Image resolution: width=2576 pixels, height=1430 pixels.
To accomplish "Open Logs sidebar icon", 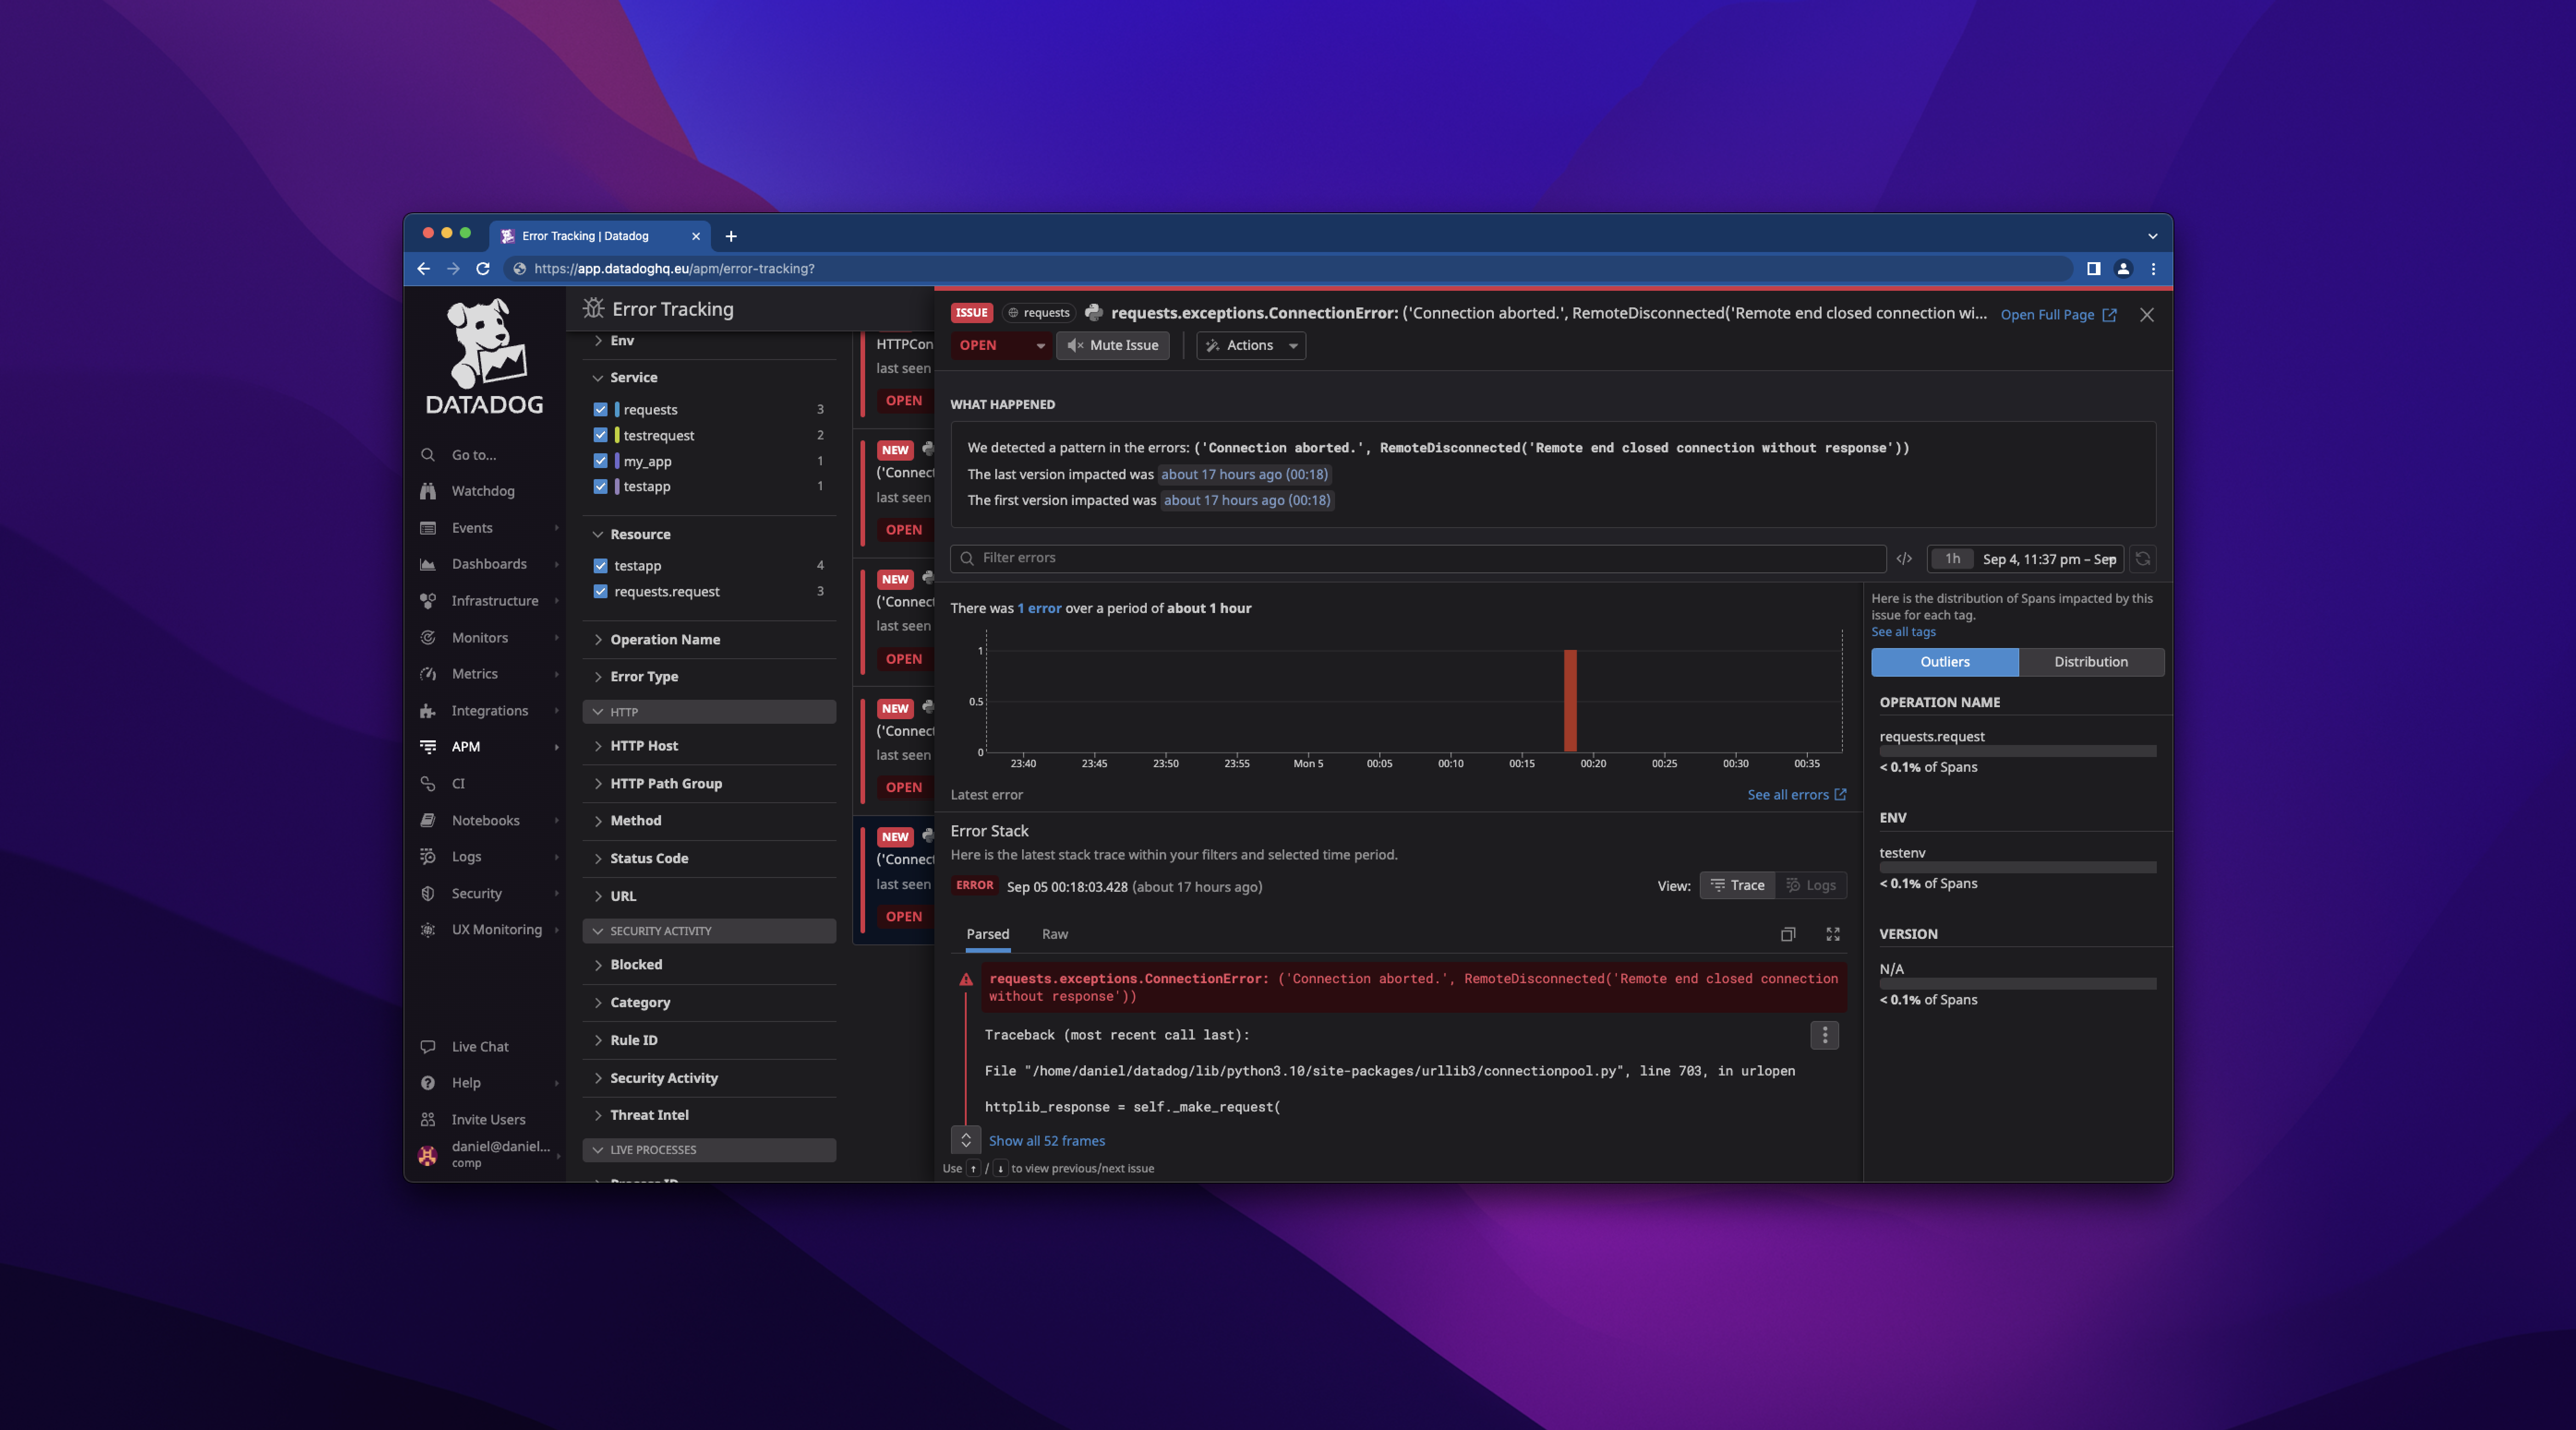I will (x=428, y=857).
